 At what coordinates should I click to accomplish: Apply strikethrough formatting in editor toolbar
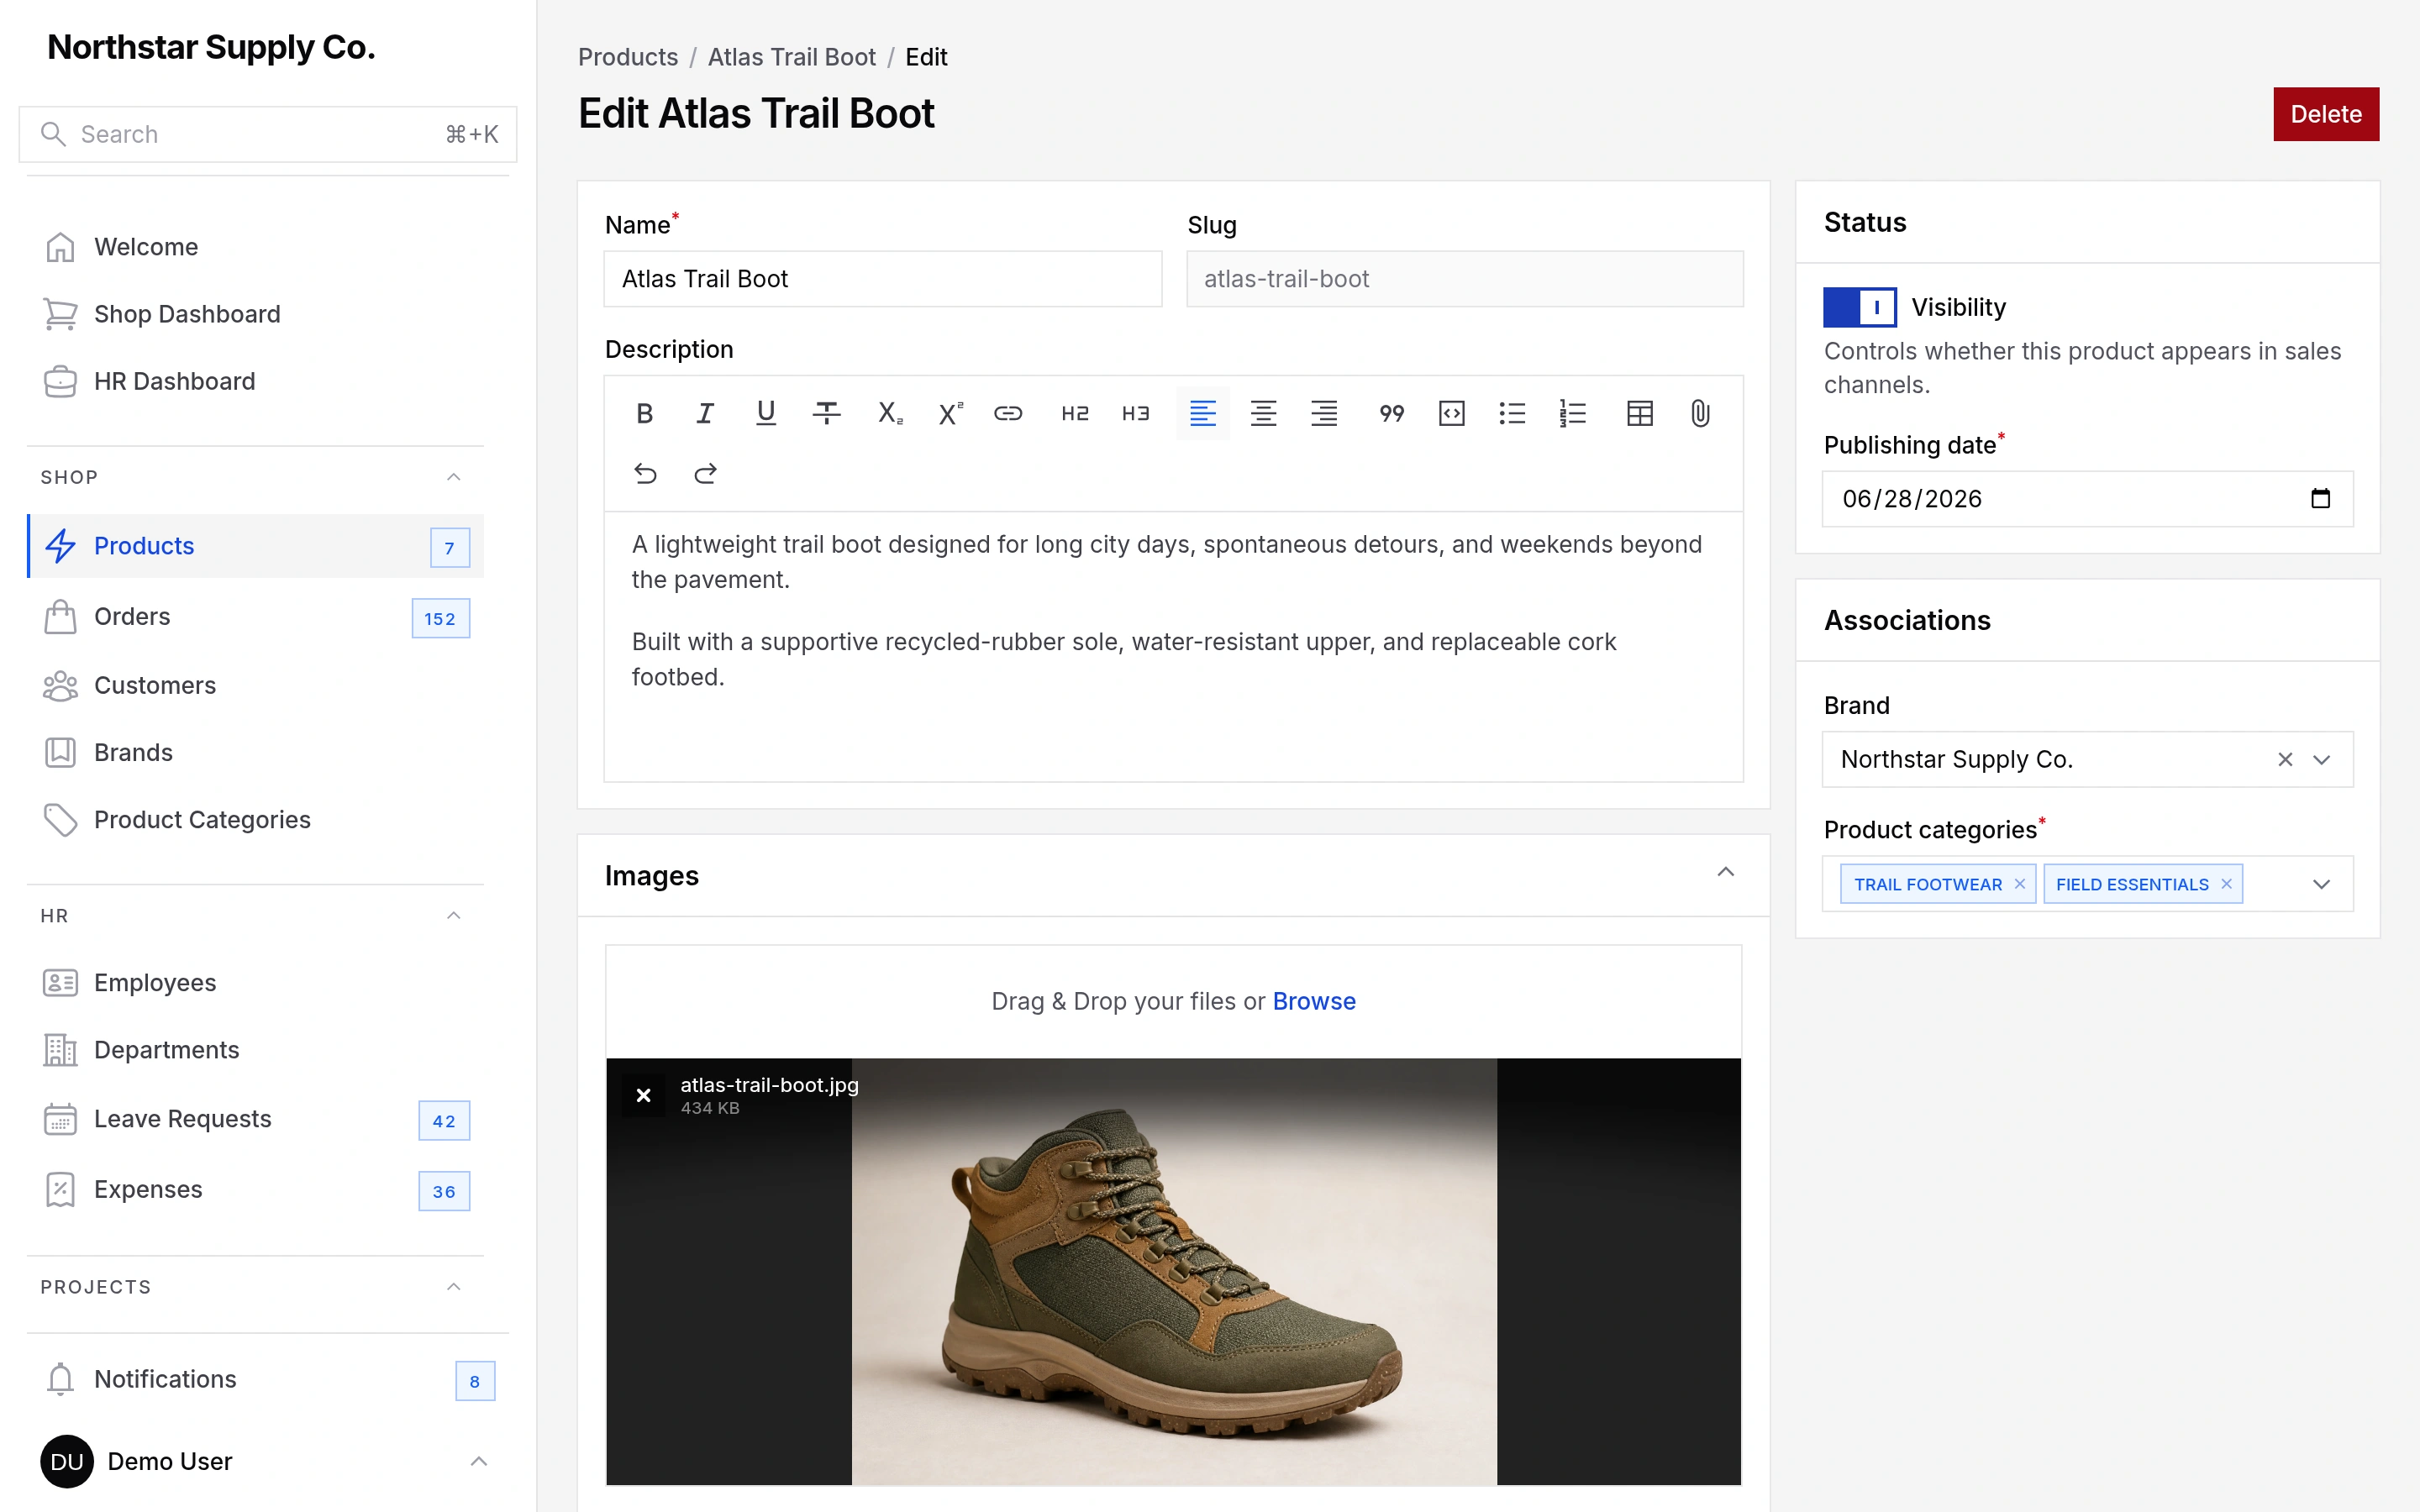coord(826,413)
